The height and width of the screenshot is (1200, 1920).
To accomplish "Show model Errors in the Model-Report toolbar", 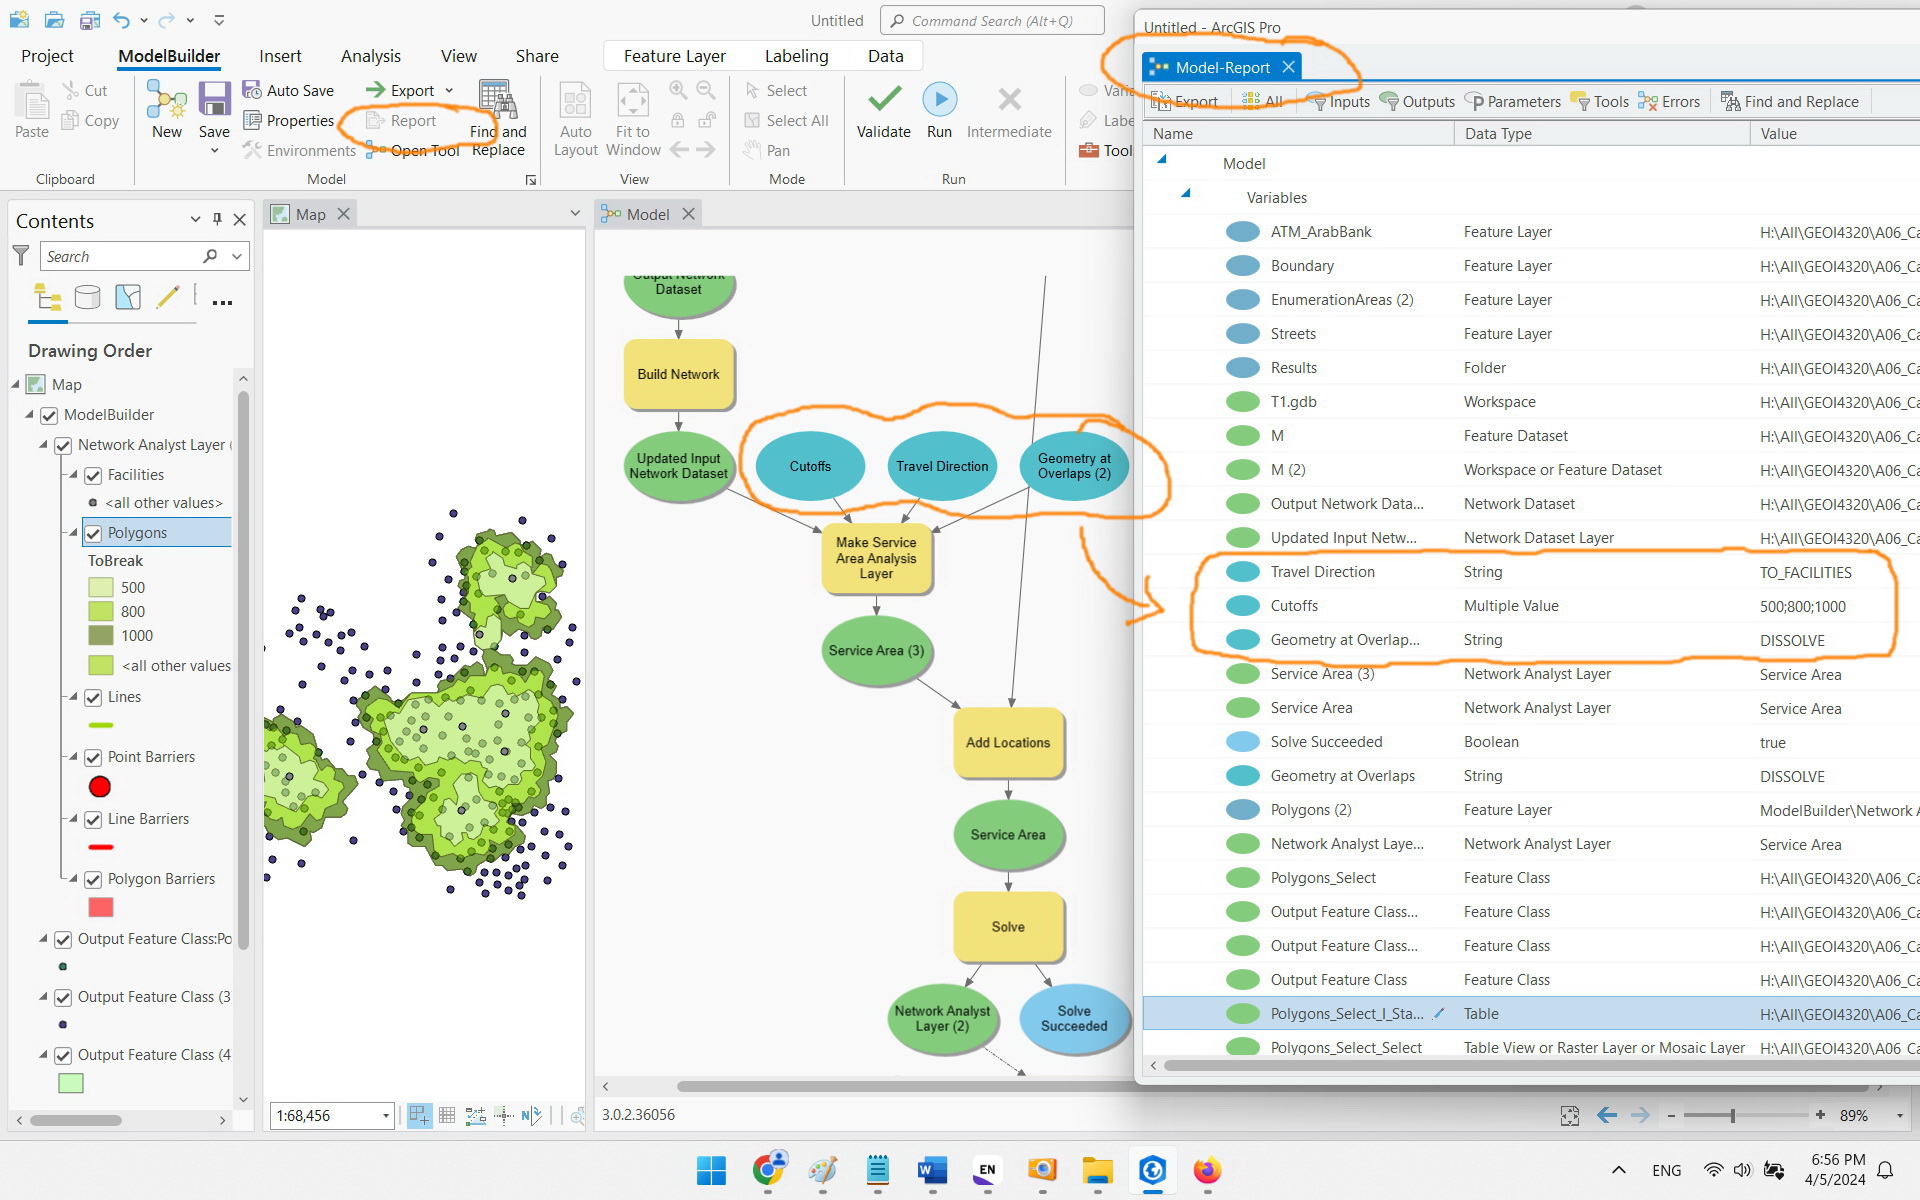I will tap(1668, 101).
